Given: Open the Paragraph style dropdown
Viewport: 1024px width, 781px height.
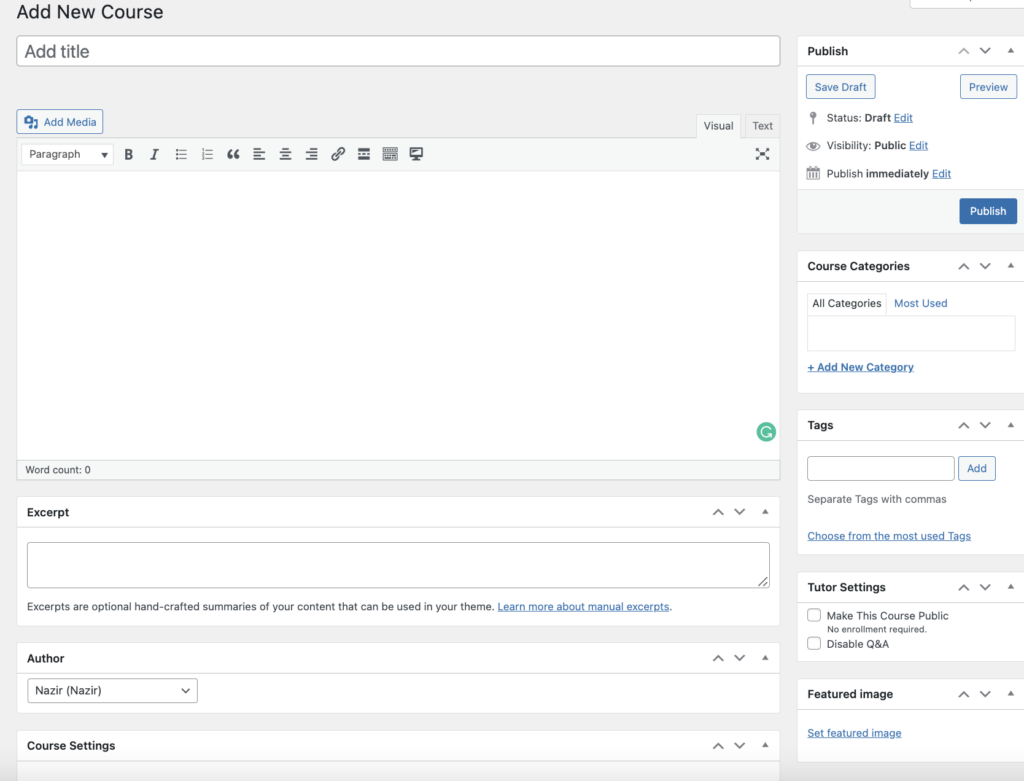Looking at the screenshot, I should [66, 154].
